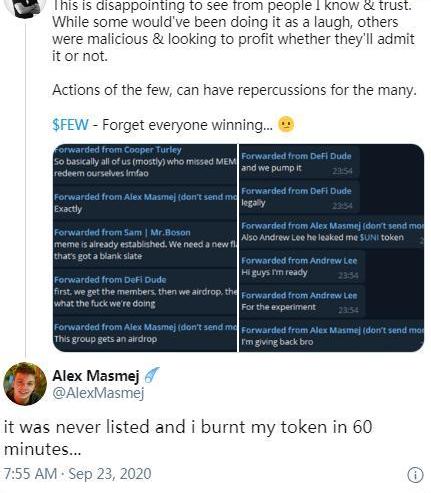The image size is (431, 493).
Task: Click the feather badge beside Alex Masmej
Action: 151,375
